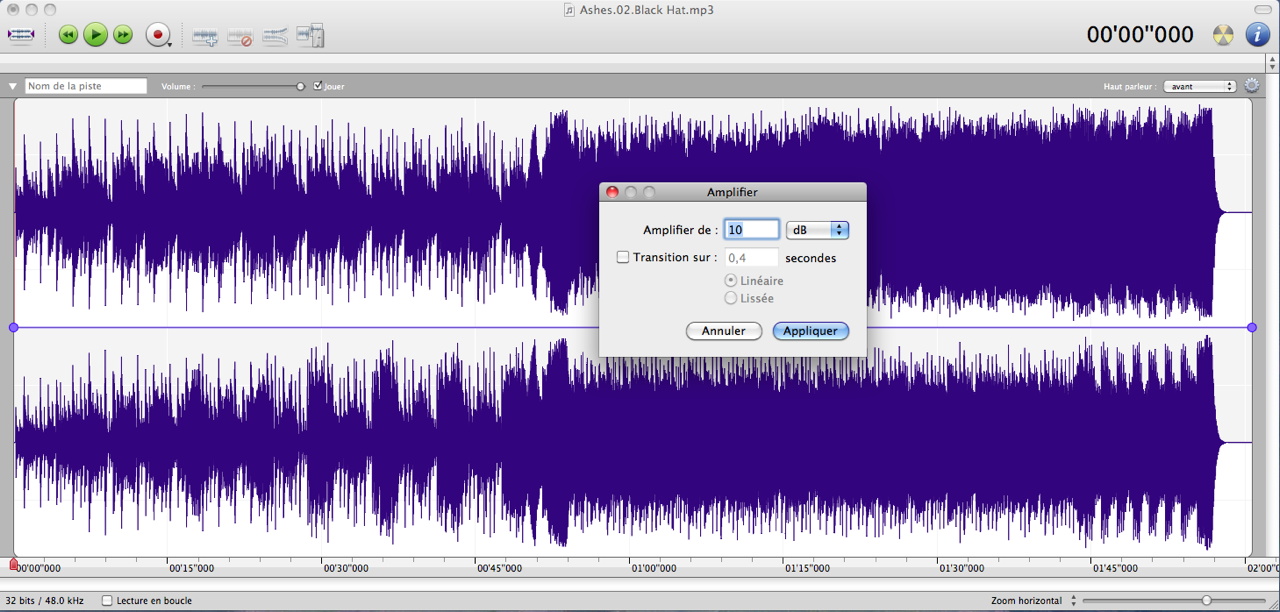1280x612 pixels.
Task: Click the toolbar toggle pill button
Action: (x=1265, y=9)
